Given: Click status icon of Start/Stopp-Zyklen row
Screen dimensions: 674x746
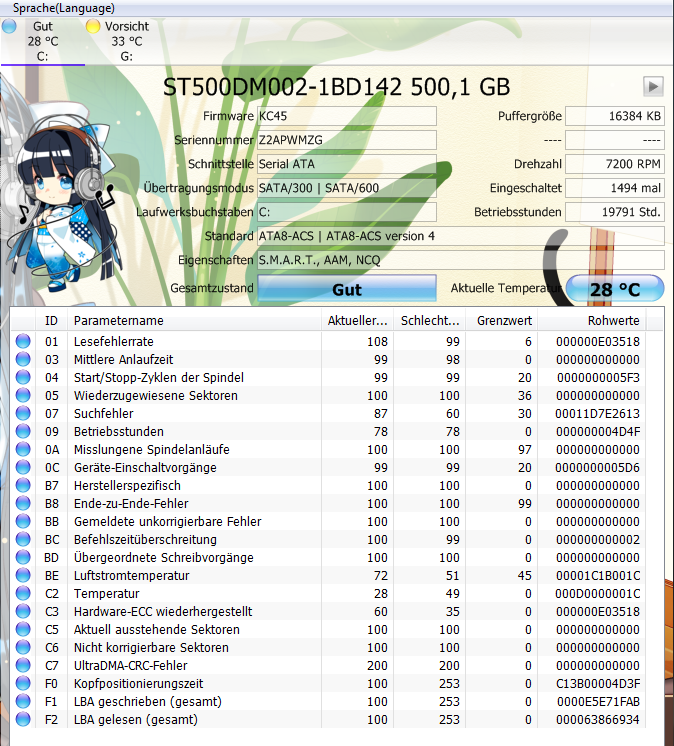Looking at the screenshot, I should click(23, 377).
